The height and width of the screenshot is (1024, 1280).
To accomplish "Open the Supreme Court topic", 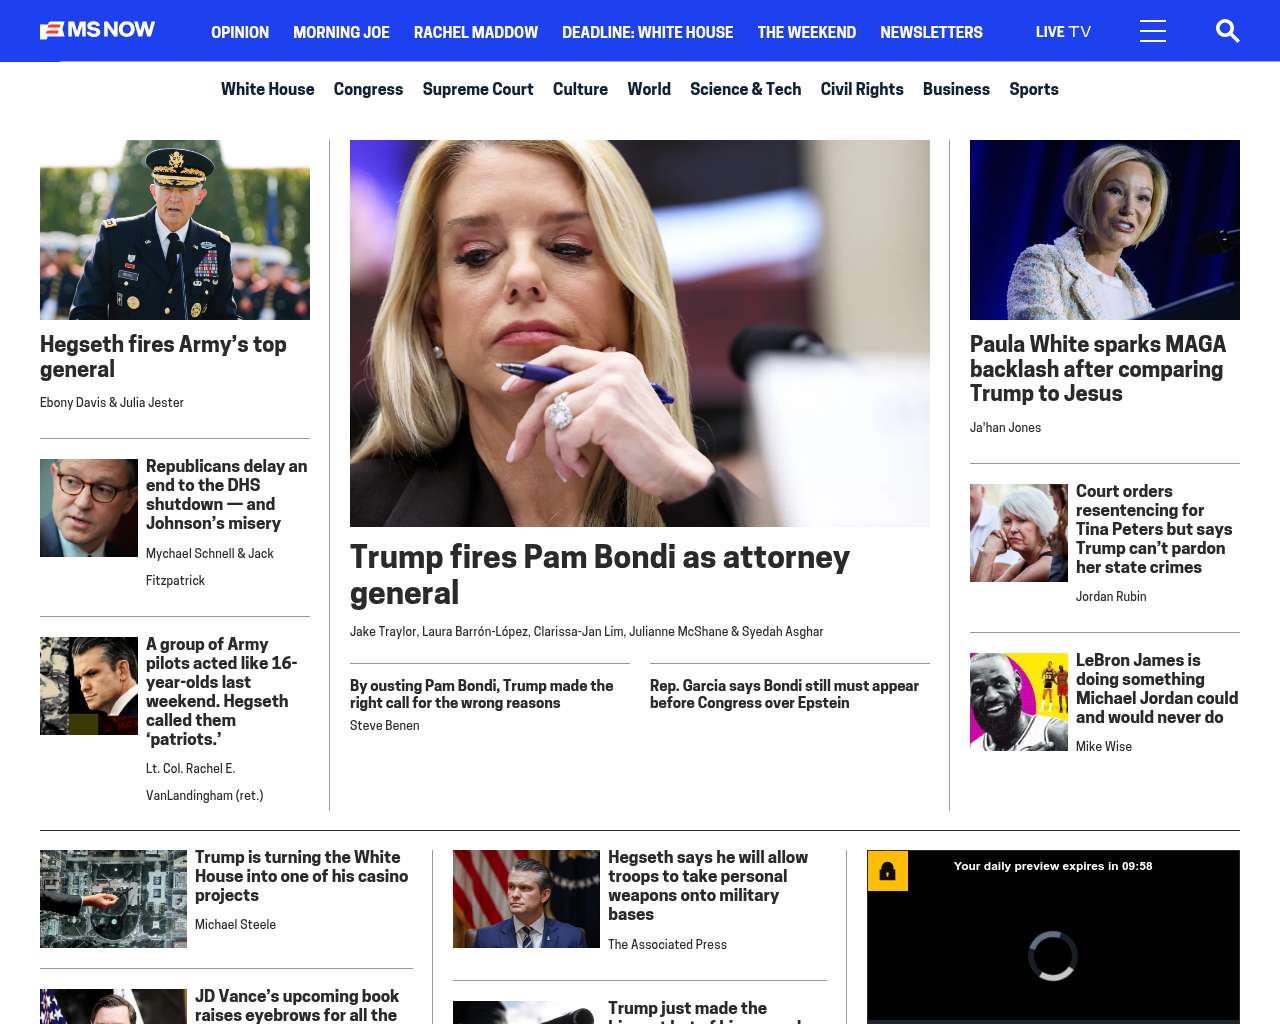I will (x=478, y=89).
